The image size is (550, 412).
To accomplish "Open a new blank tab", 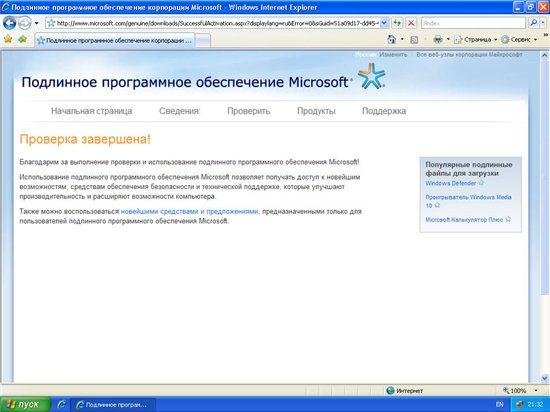I will tap(203, 41).
